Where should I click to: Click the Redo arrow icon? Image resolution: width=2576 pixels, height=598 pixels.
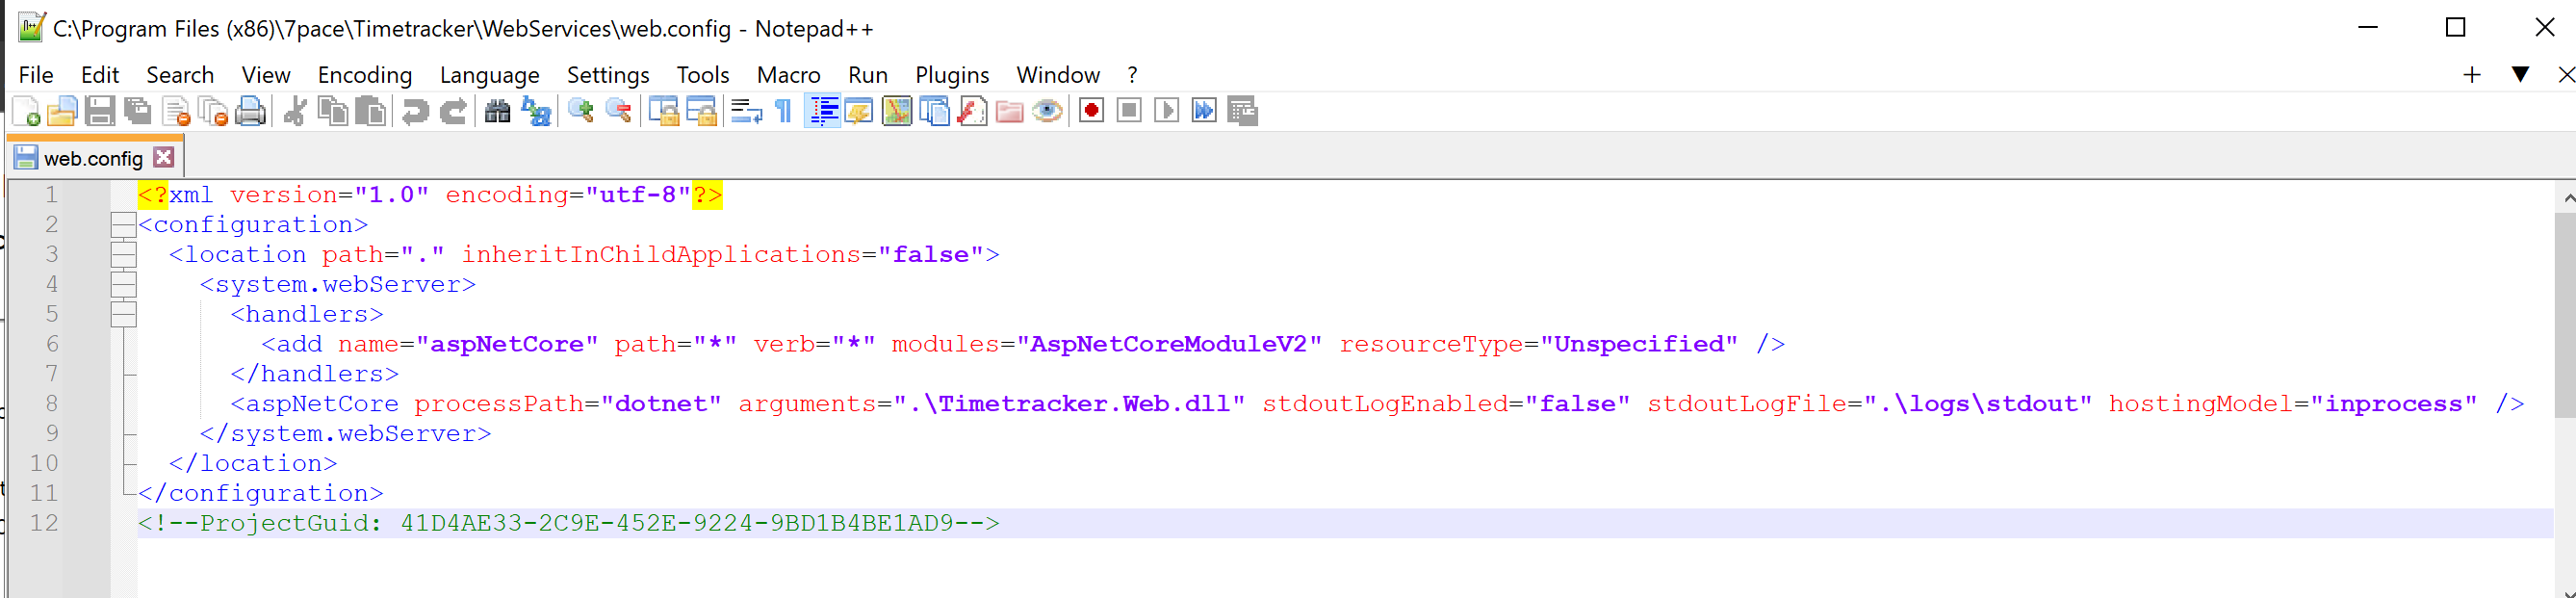pos(453,111)
